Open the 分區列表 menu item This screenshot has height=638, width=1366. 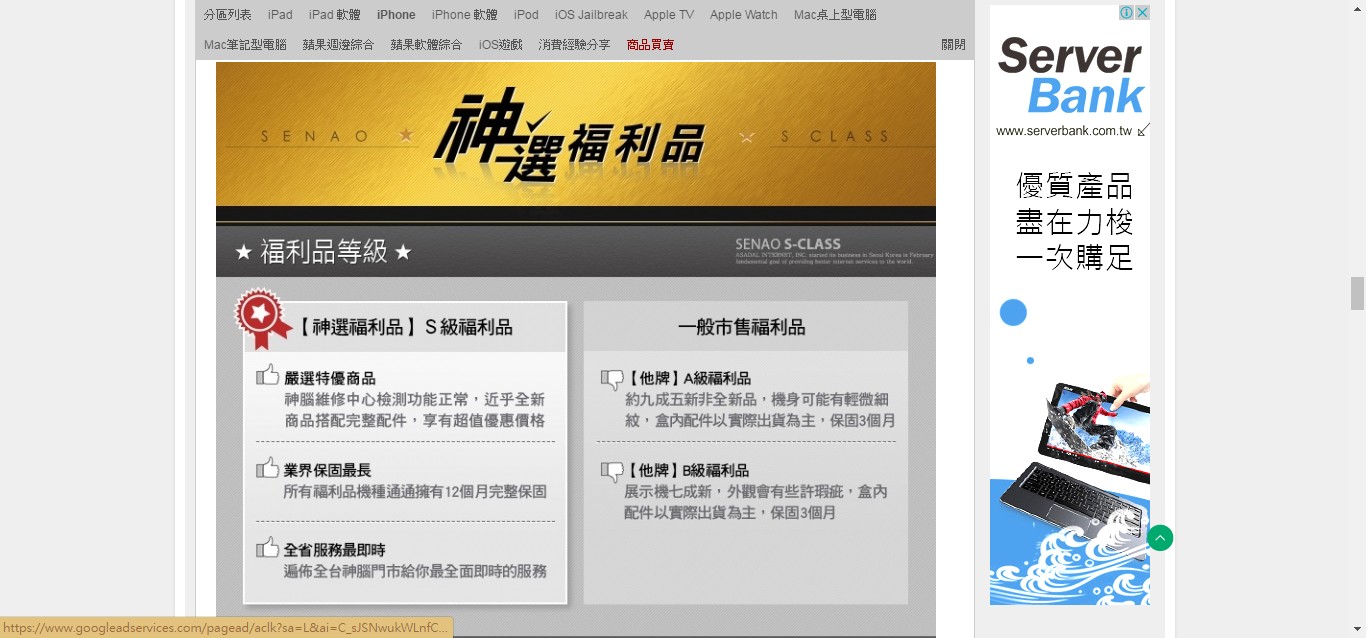coord(227,15)
